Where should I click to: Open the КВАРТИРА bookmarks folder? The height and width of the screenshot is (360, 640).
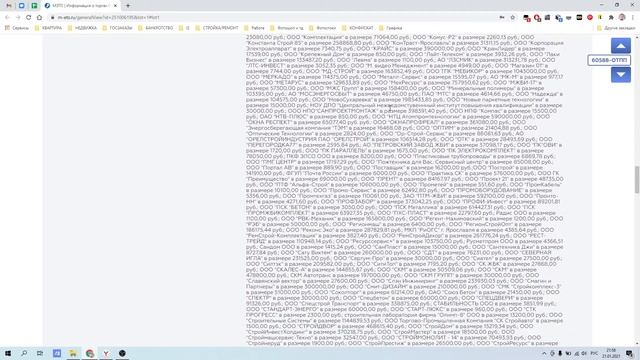tap(48, 28)
